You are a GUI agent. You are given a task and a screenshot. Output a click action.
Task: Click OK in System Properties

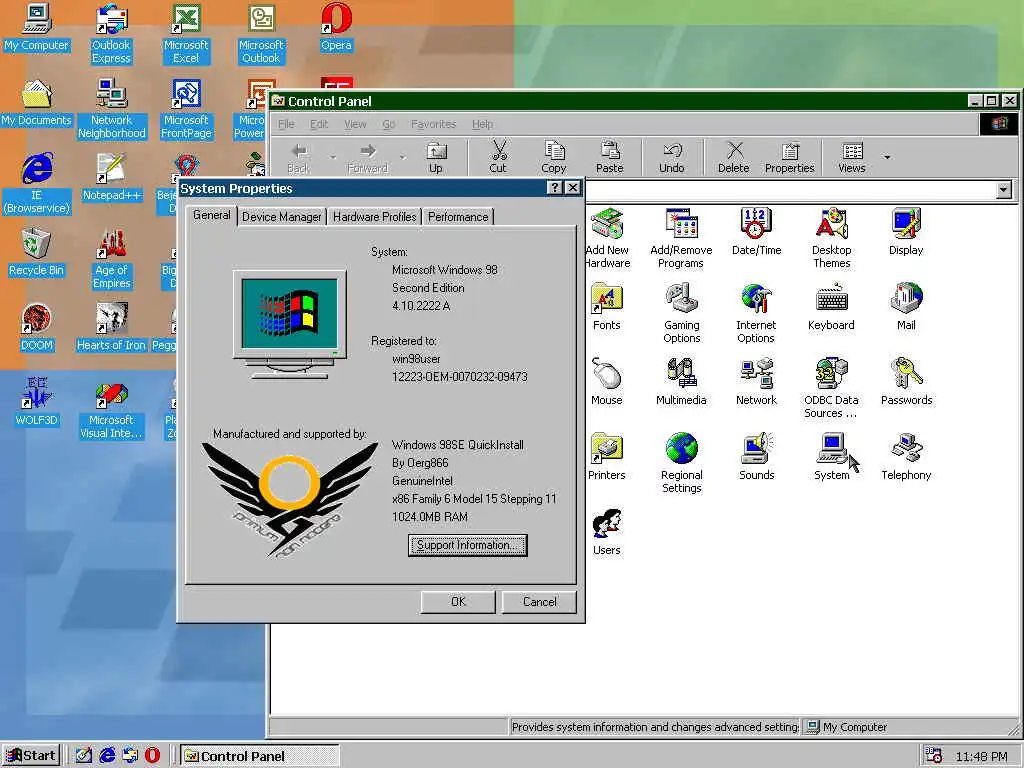tap(458, 601)
